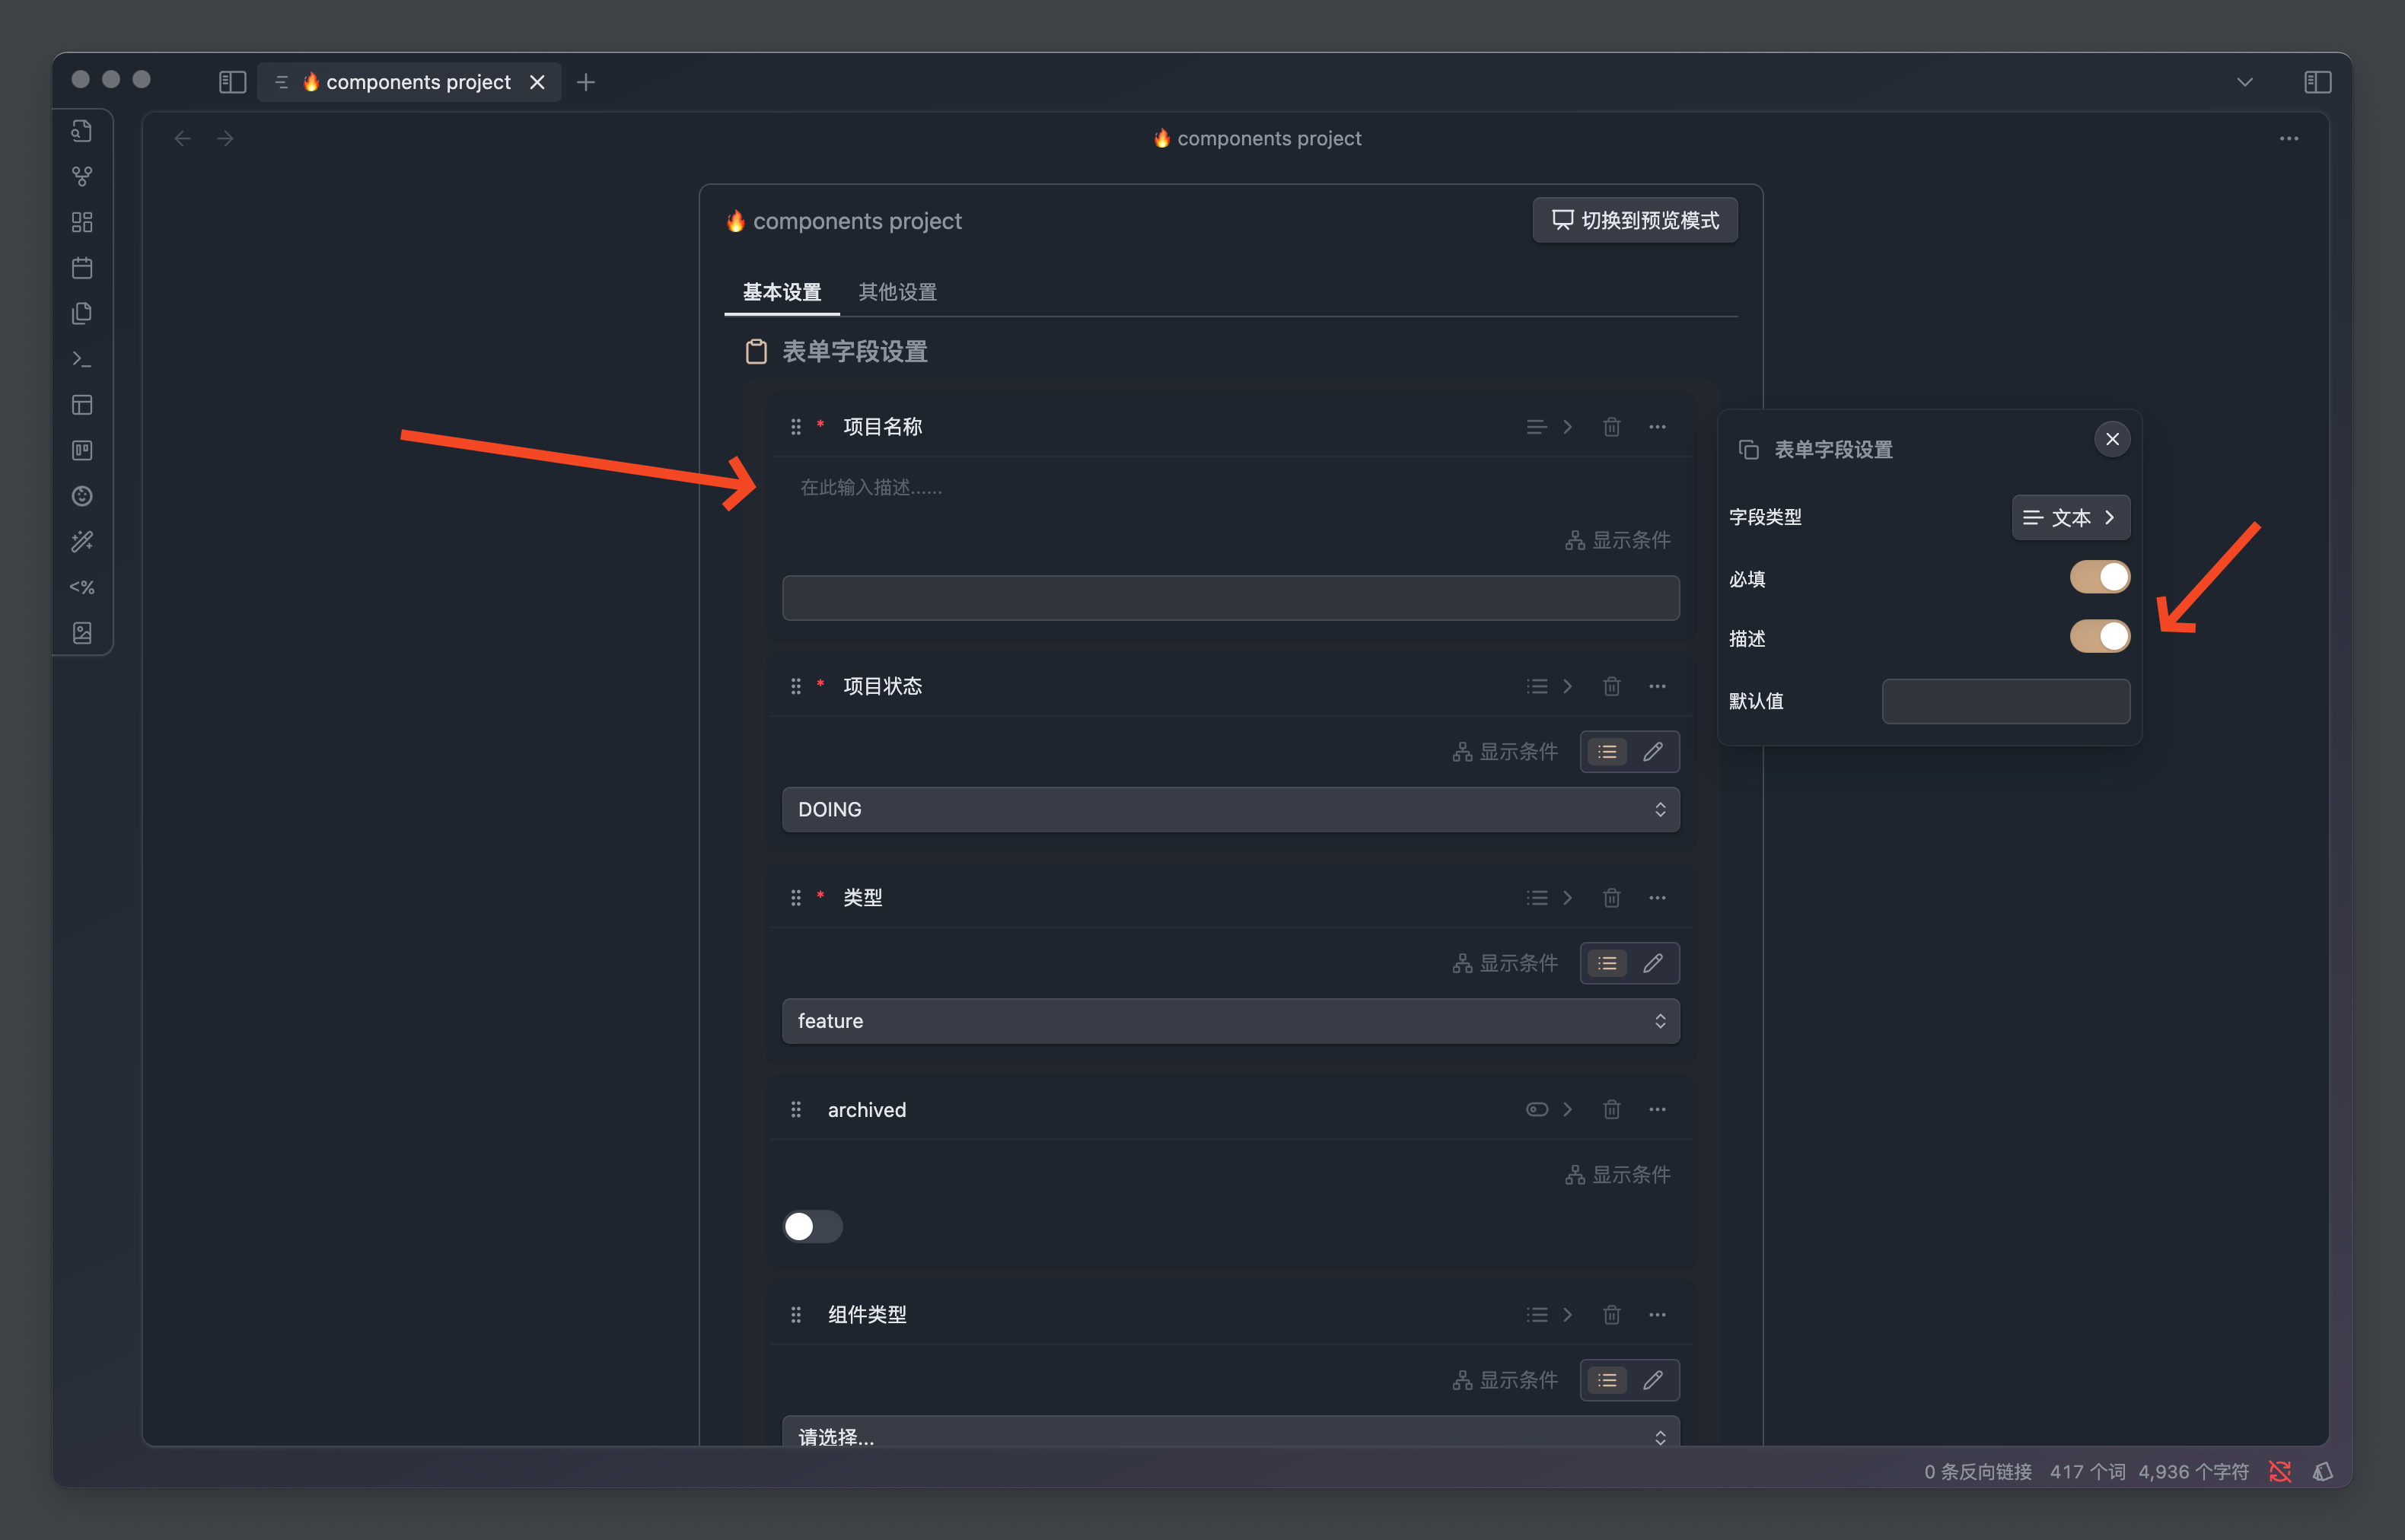Change field type via 文本 selector
The width and height of the screenshot is (2405, 1540).
pos(2070,517)
